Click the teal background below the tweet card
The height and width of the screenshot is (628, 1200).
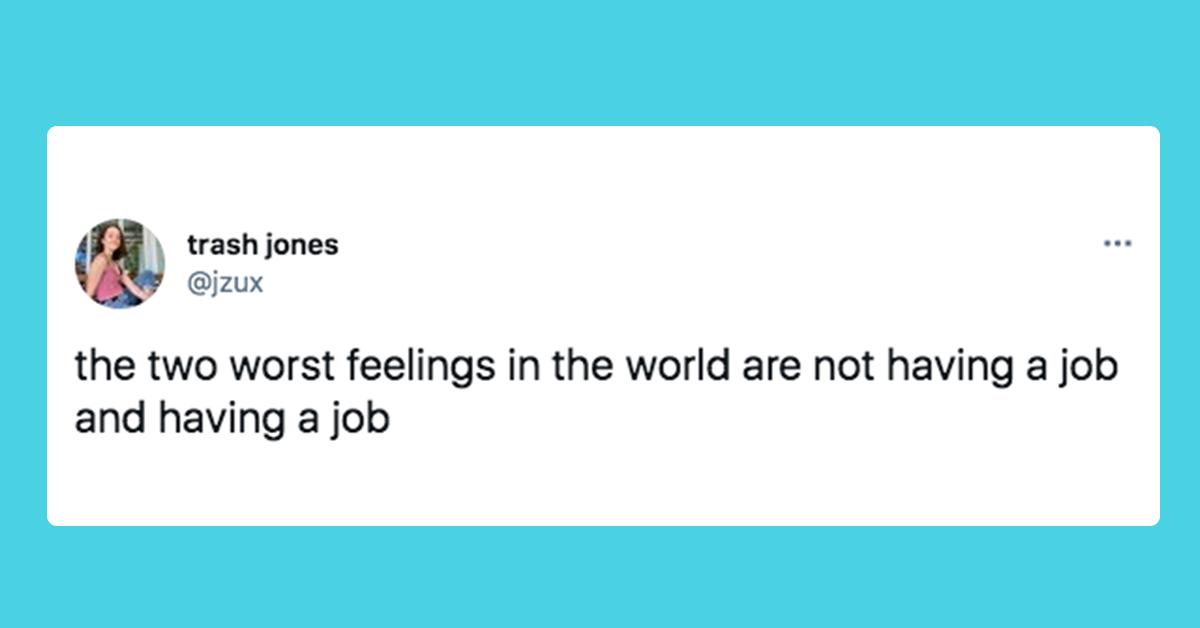pos(600,577)
